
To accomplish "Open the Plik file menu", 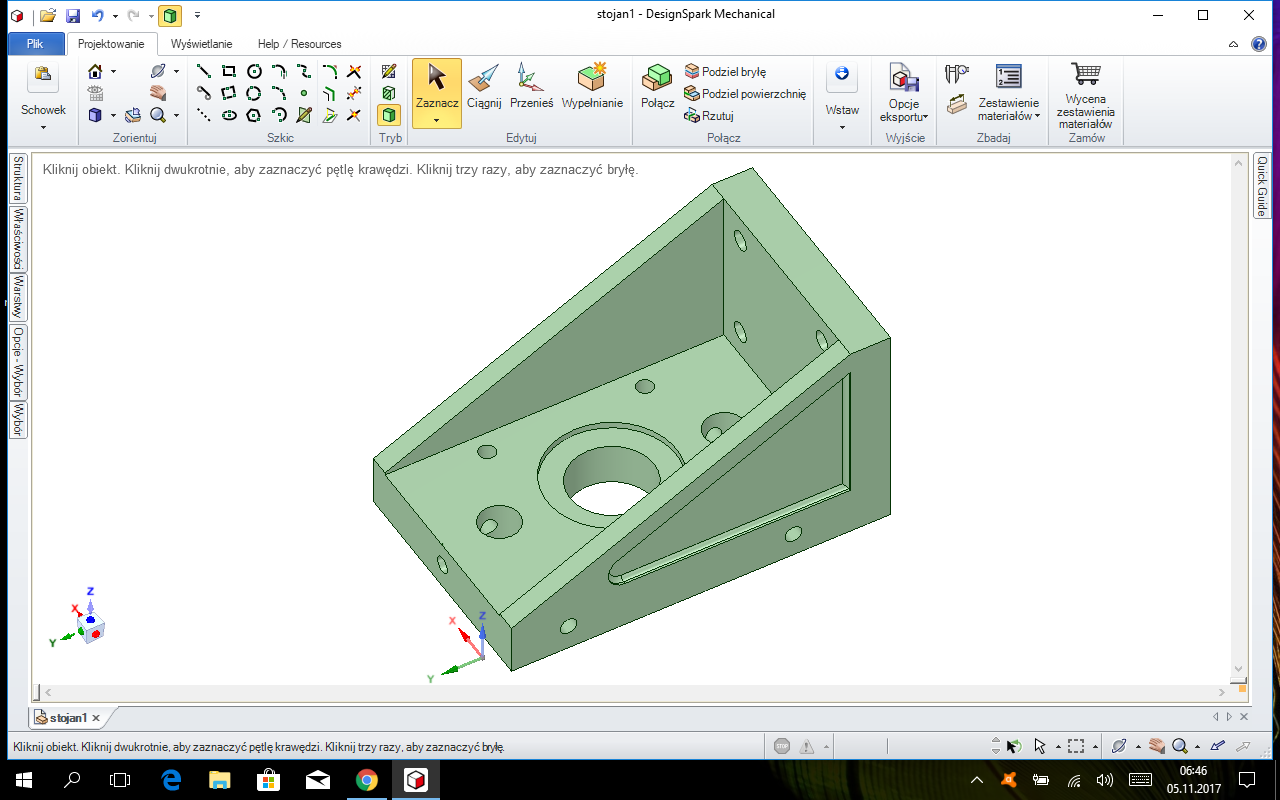I will 35,44.
